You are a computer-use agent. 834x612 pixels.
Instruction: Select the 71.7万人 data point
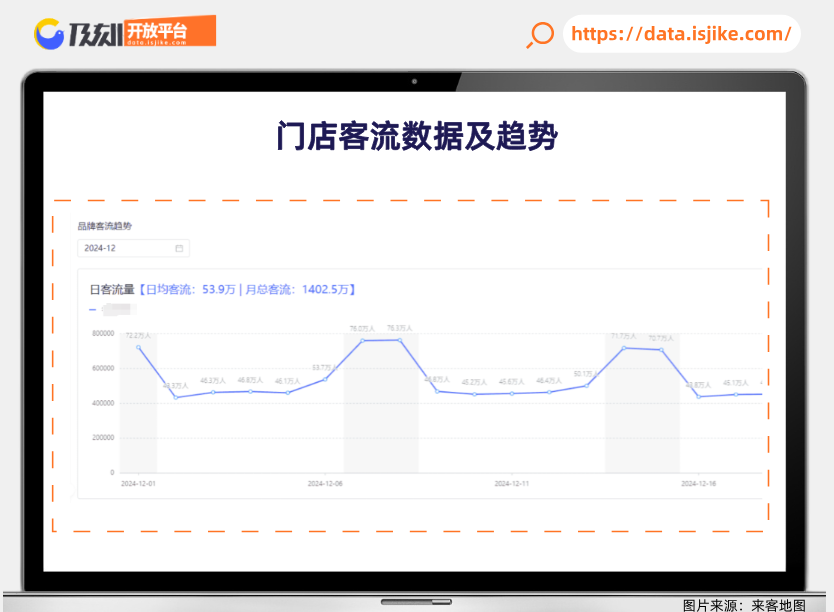[x=624, y=348]
